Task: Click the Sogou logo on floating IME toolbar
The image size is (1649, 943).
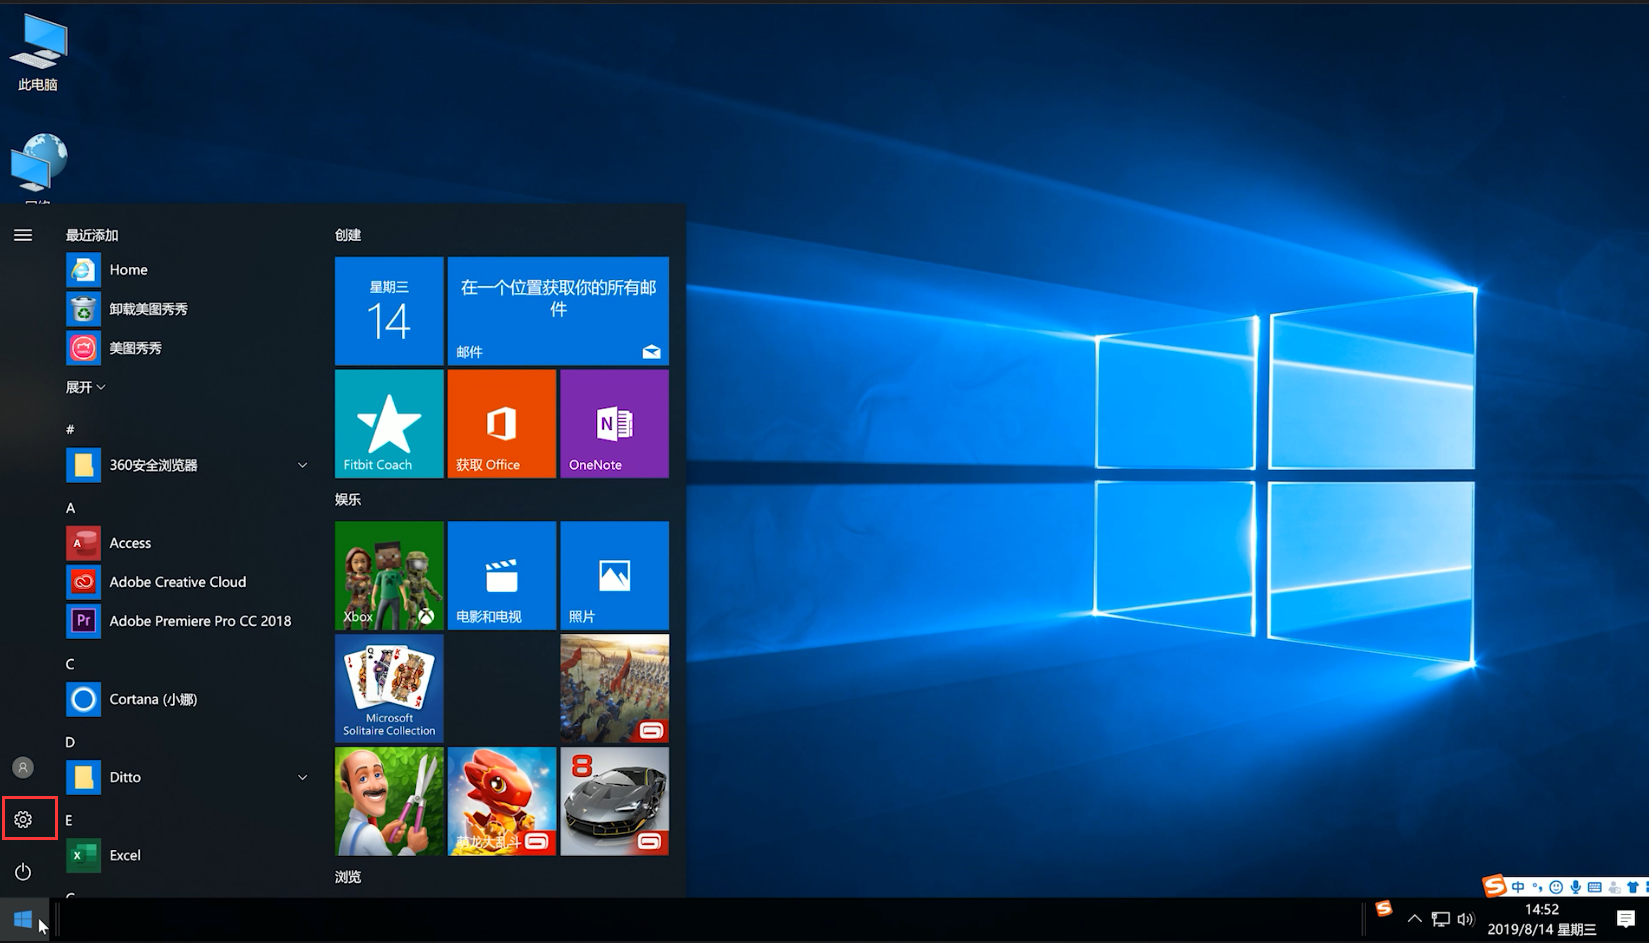Action: (x=1494, y=885)
